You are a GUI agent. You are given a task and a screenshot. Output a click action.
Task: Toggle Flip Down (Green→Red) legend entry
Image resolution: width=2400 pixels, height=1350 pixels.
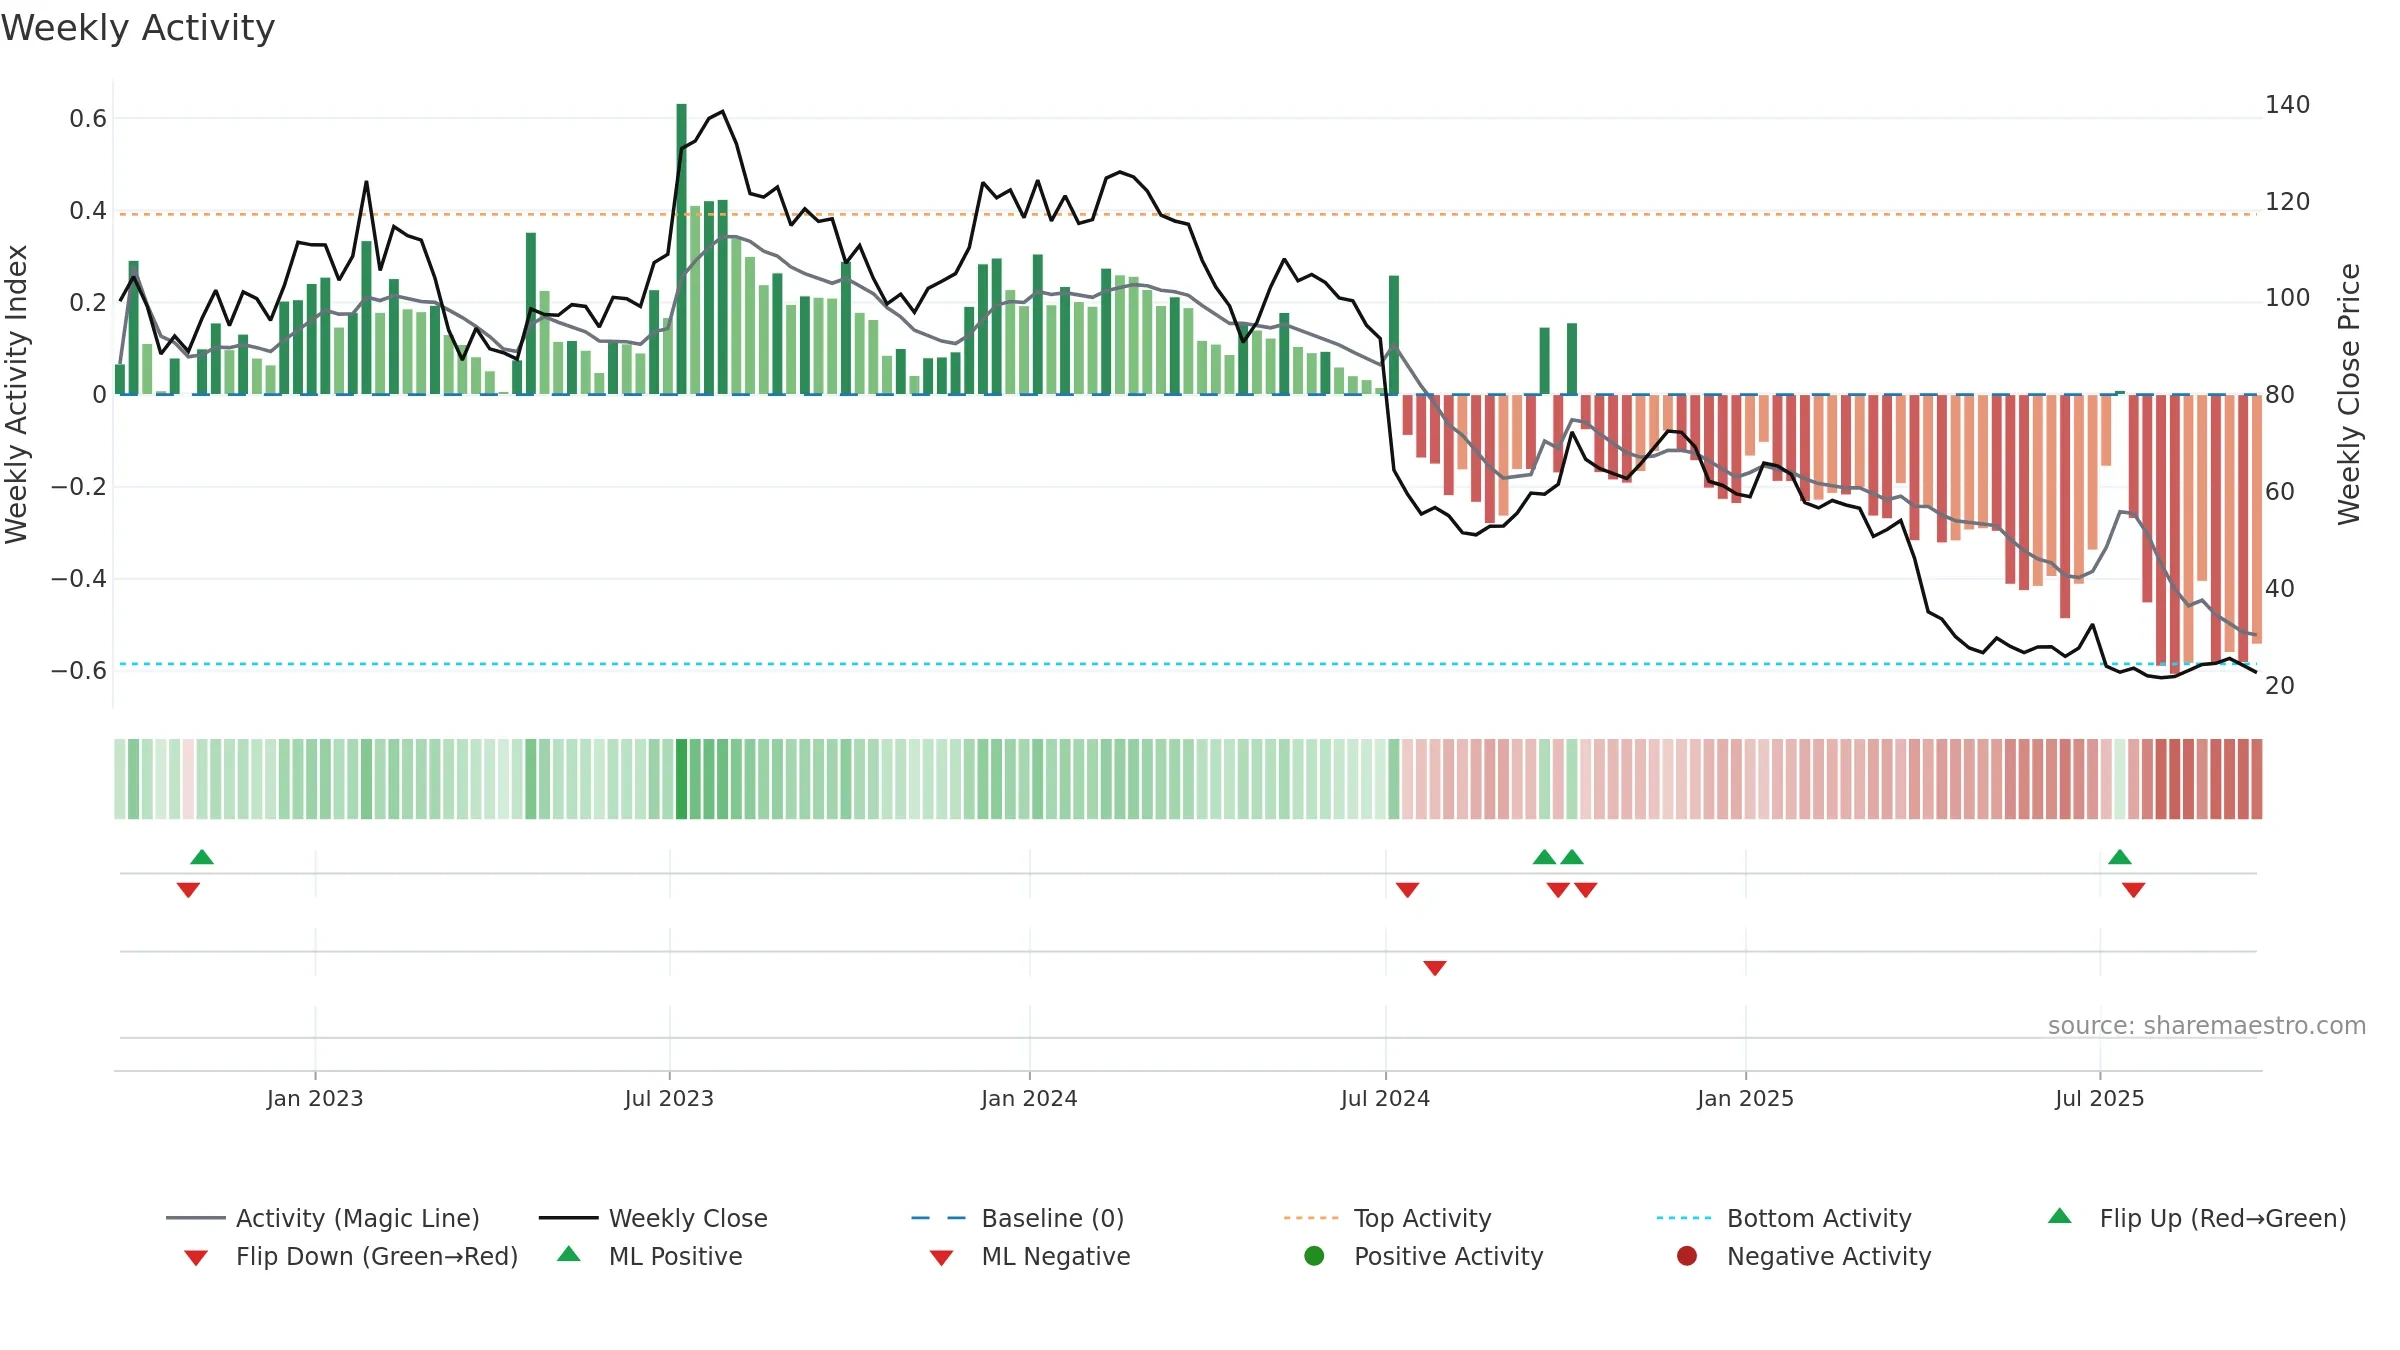(351, 1256)
